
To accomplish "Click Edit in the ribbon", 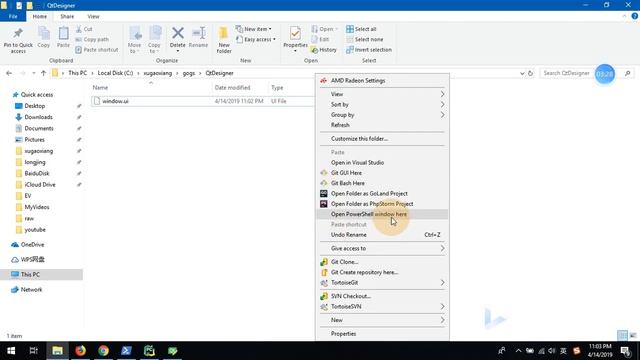I will 320,39.
